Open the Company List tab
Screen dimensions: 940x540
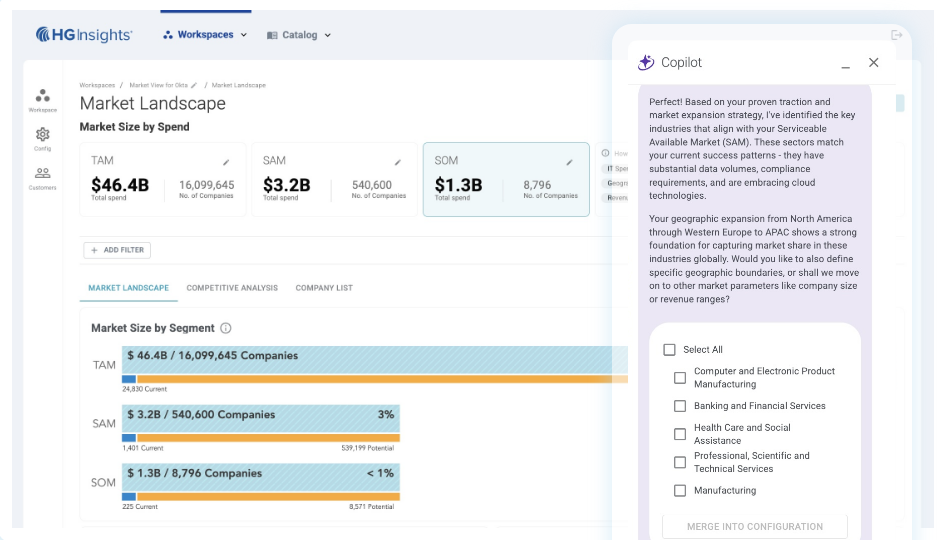324,288
